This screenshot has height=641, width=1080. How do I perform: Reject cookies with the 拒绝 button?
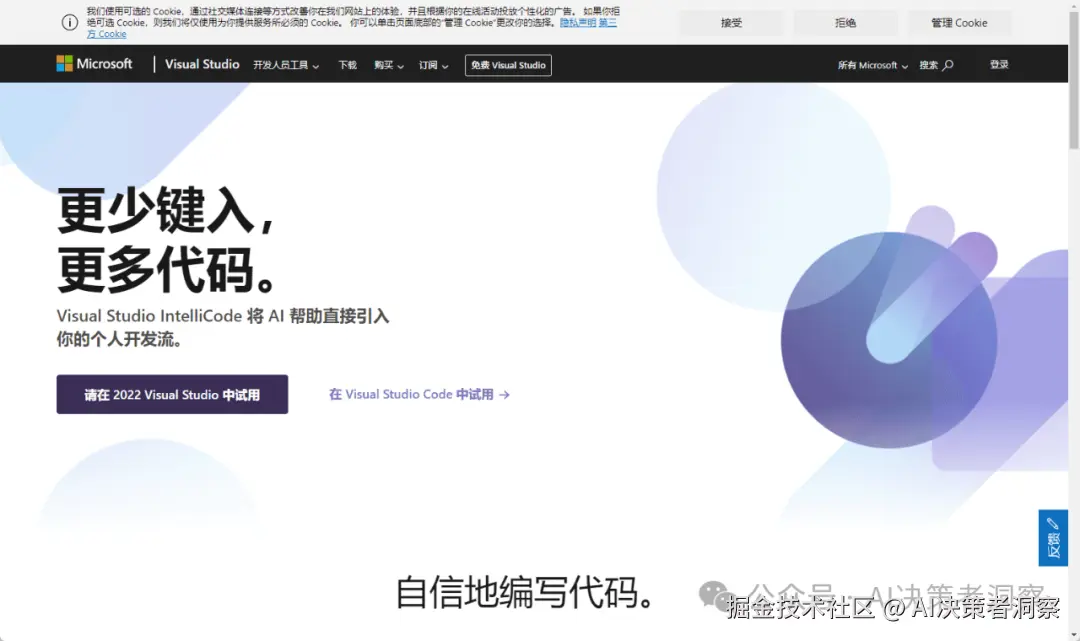[845, 22]
